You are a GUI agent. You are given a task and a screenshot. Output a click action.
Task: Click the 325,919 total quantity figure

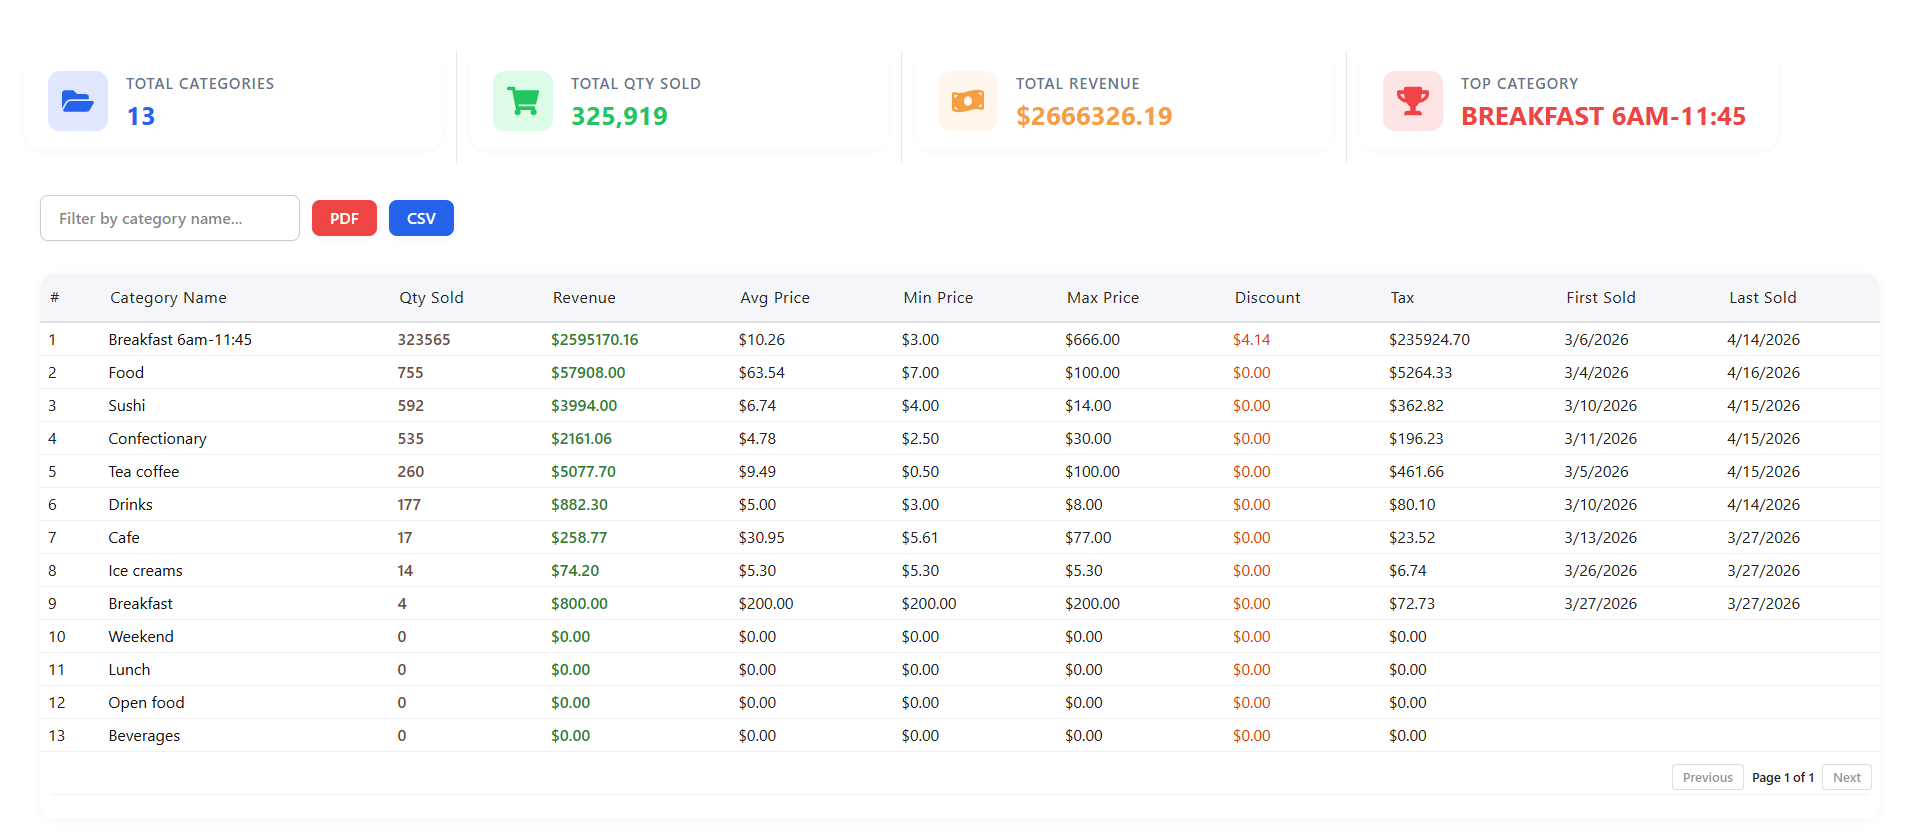pyautogui.click(x=619, y=116)
